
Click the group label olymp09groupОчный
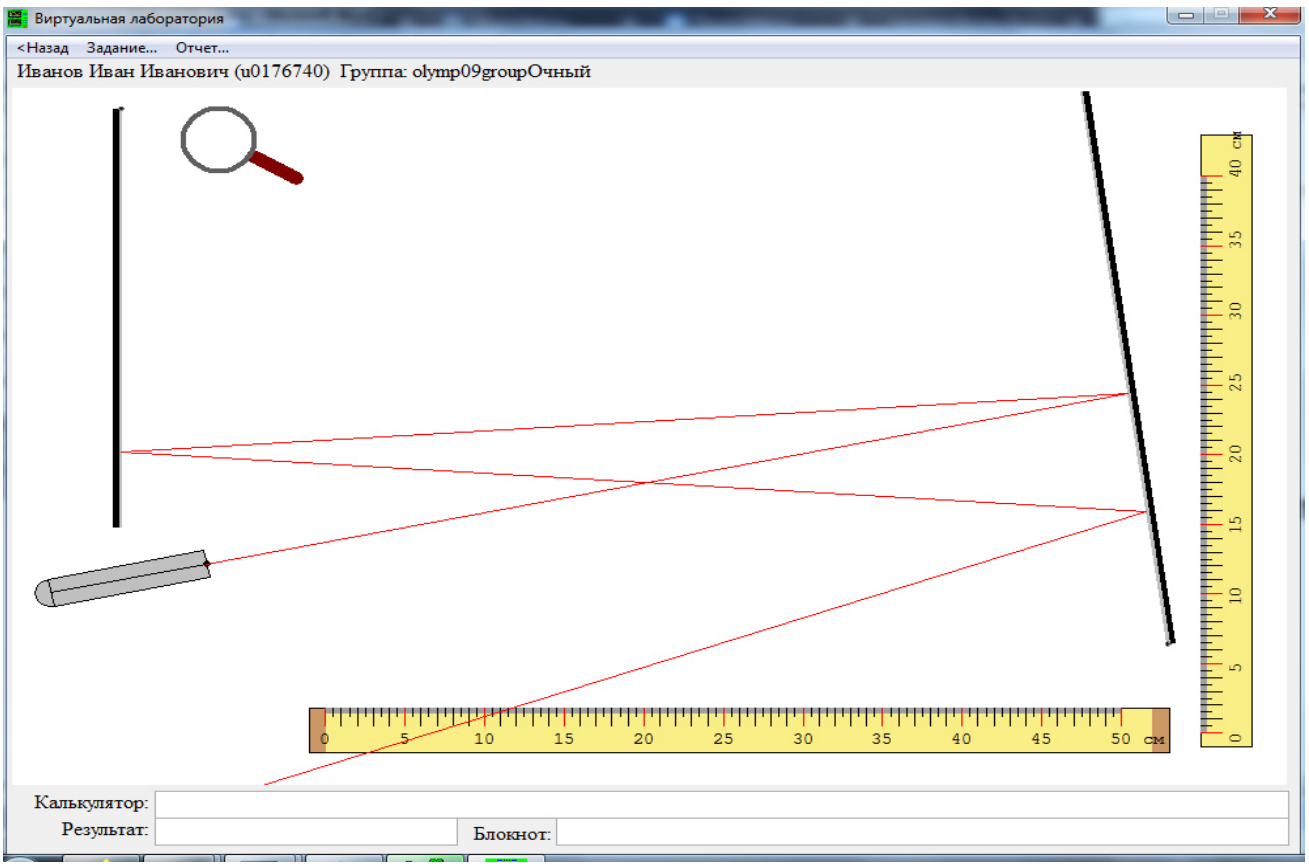tap(502, 72)
